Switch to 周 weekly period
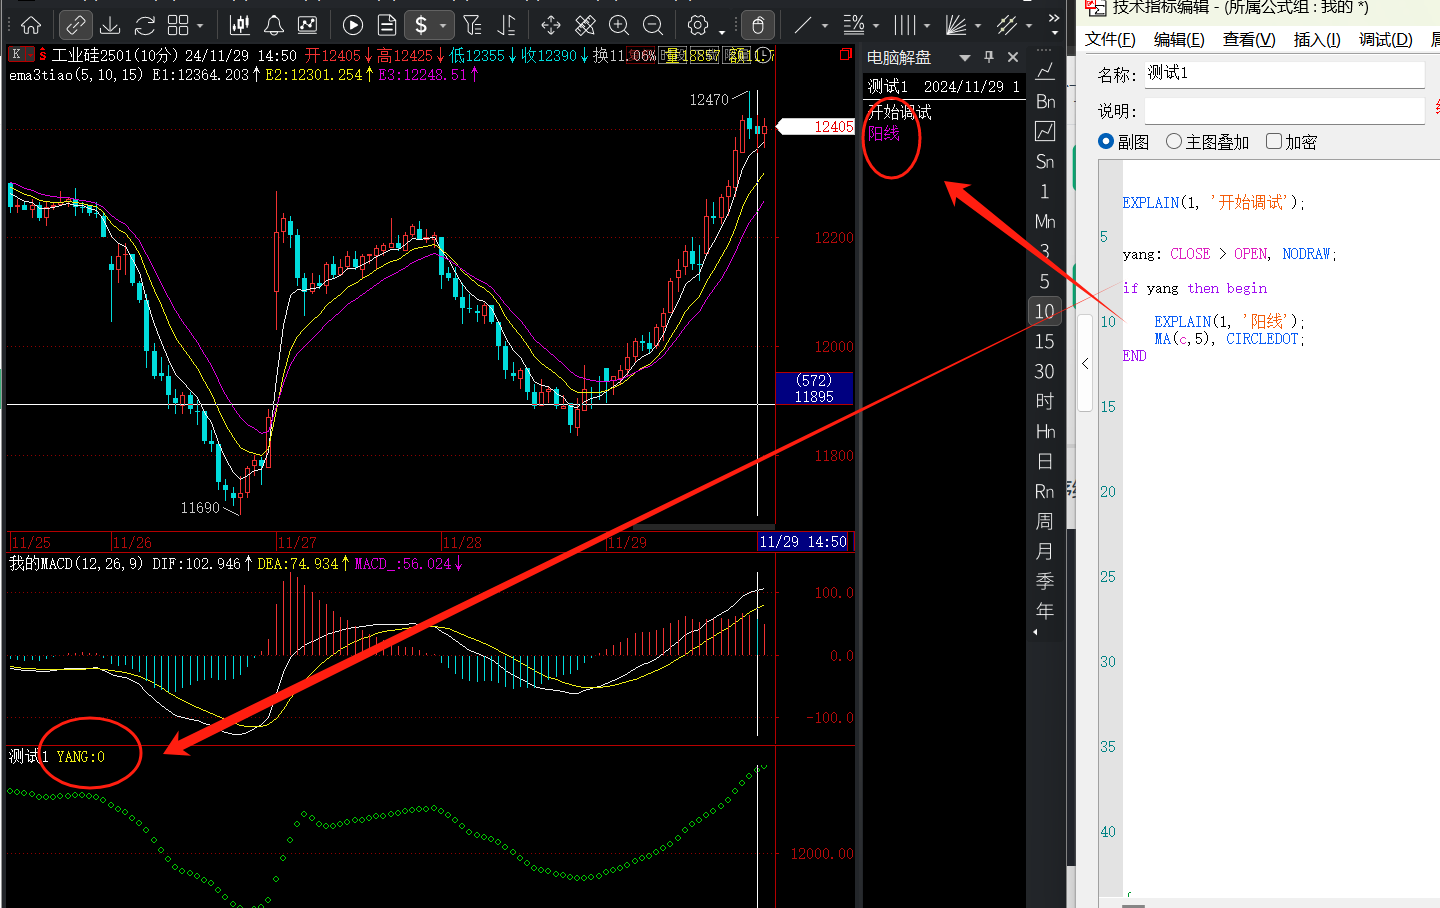 1045,521
